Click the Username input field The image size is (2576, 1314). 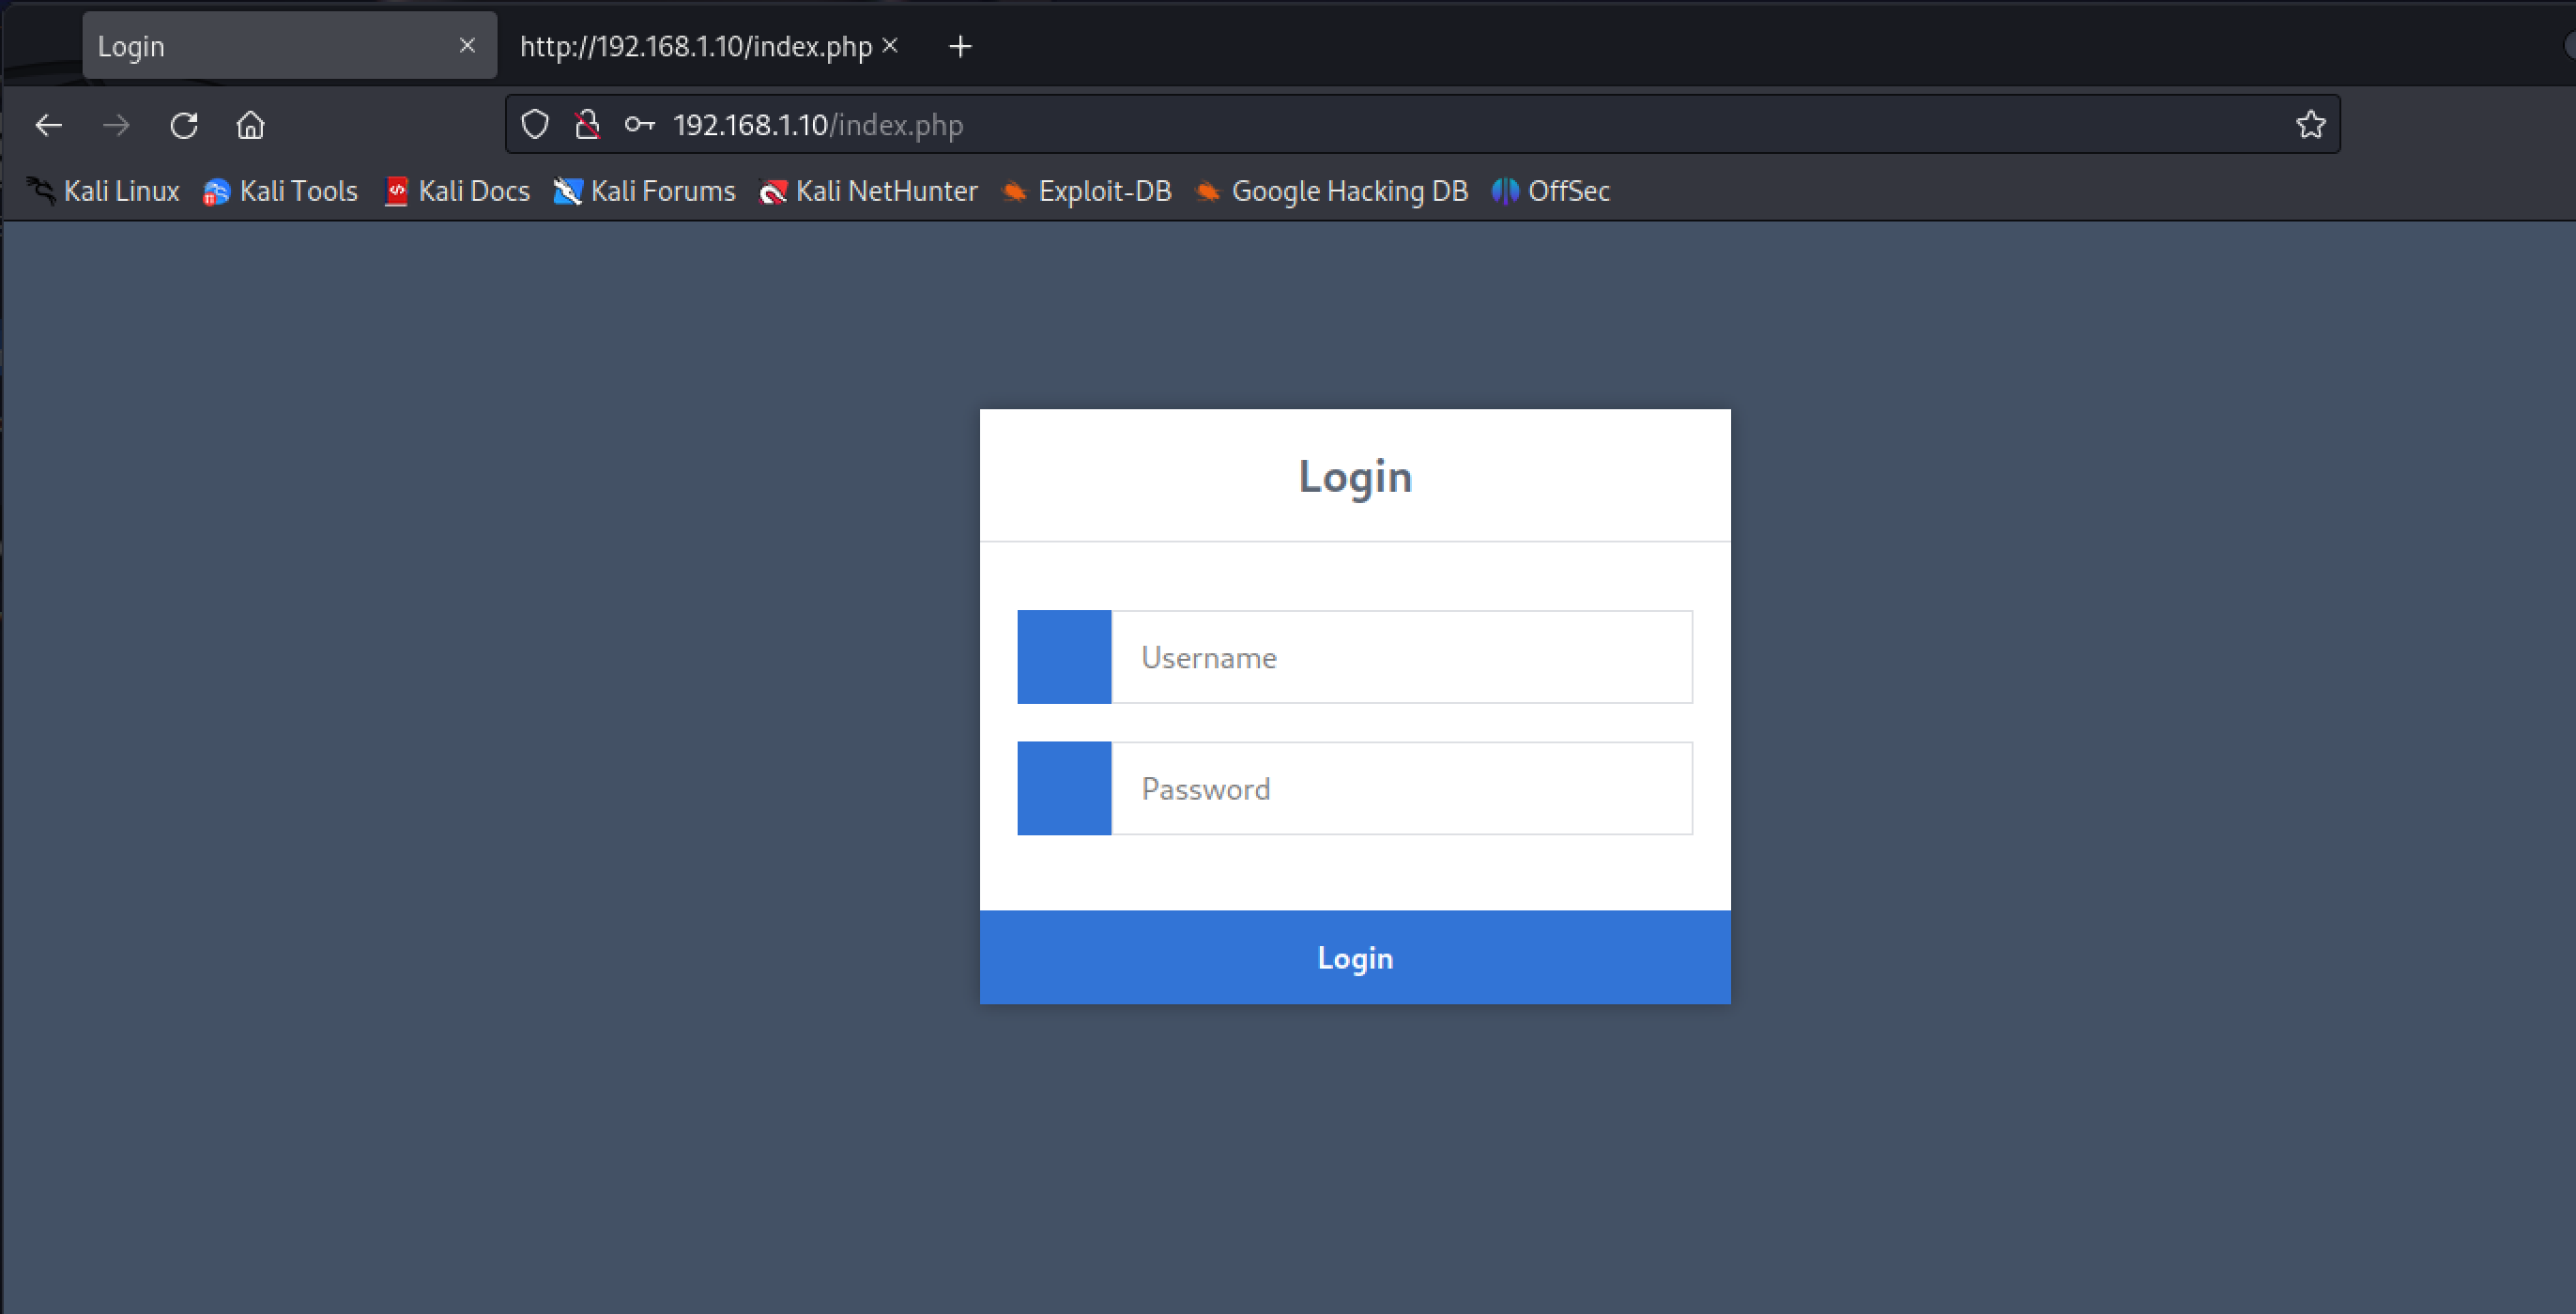click(x=1400, y=657)
